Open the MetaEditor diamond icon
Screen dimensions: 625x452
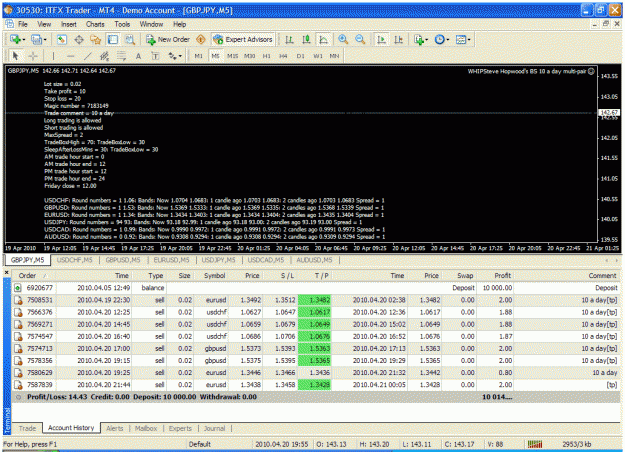[x=200, y=39]
